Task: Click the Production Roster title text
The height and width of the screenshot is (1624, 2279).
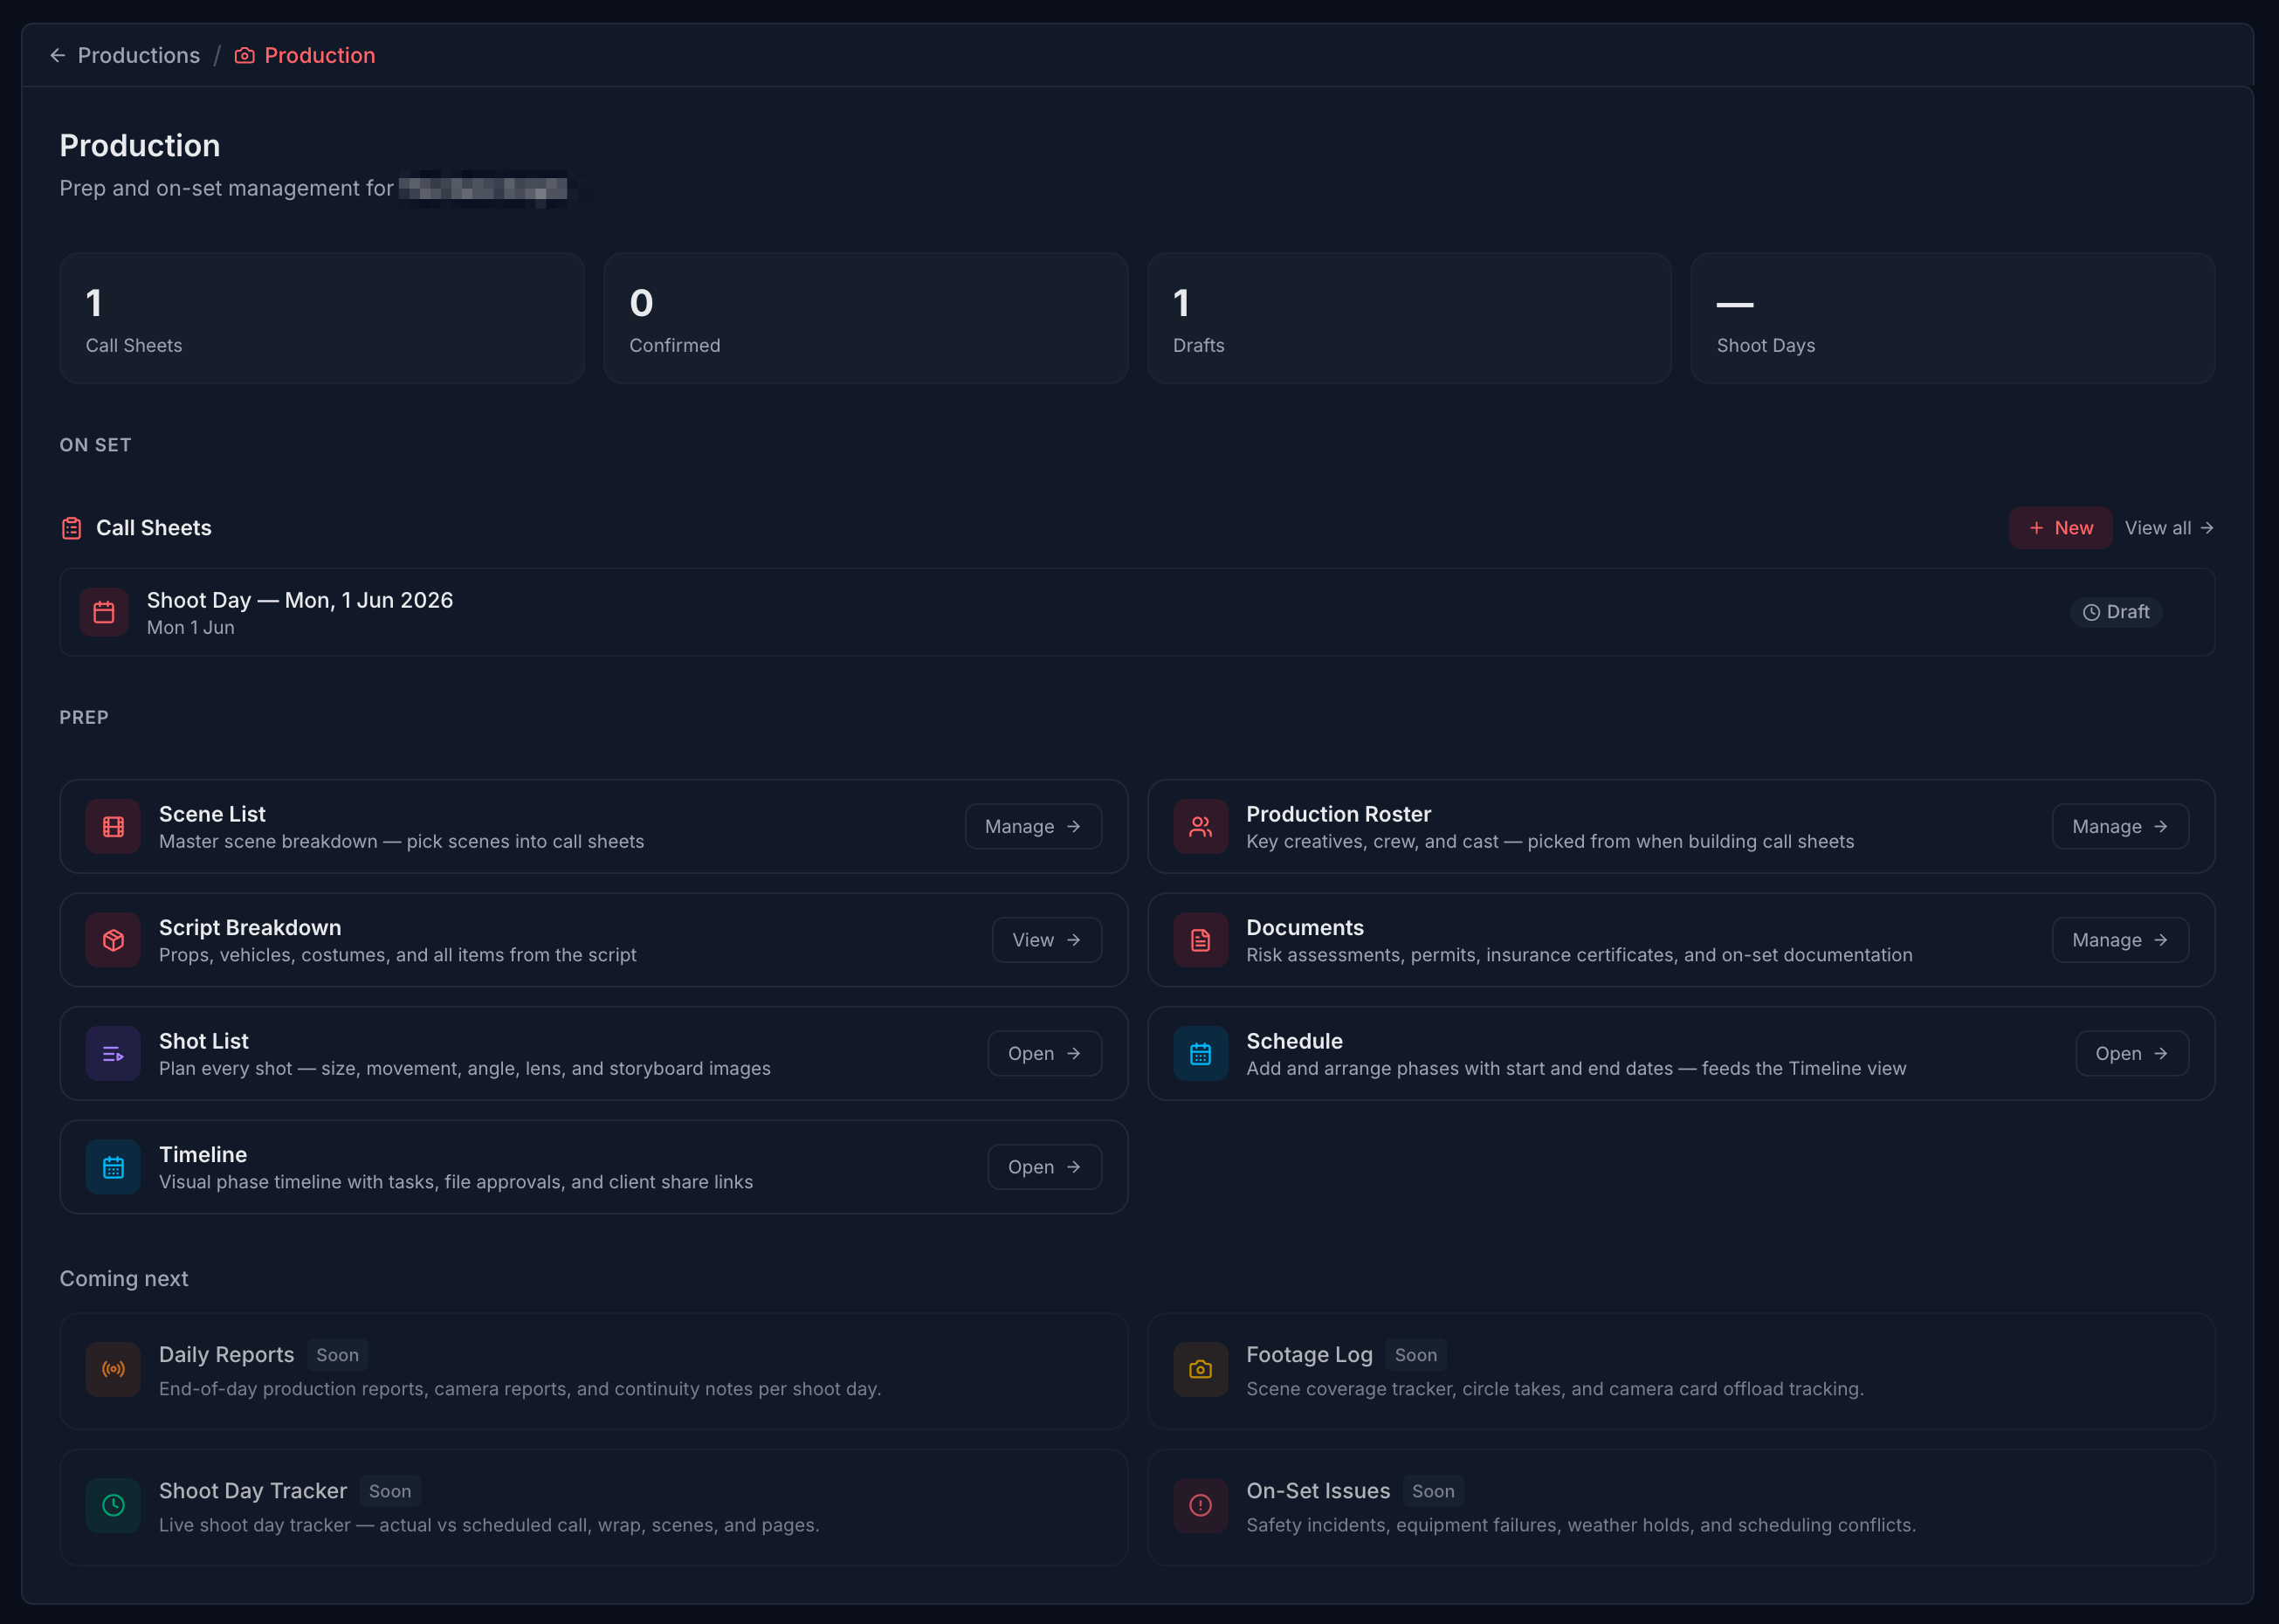Action: [1338, 814]
